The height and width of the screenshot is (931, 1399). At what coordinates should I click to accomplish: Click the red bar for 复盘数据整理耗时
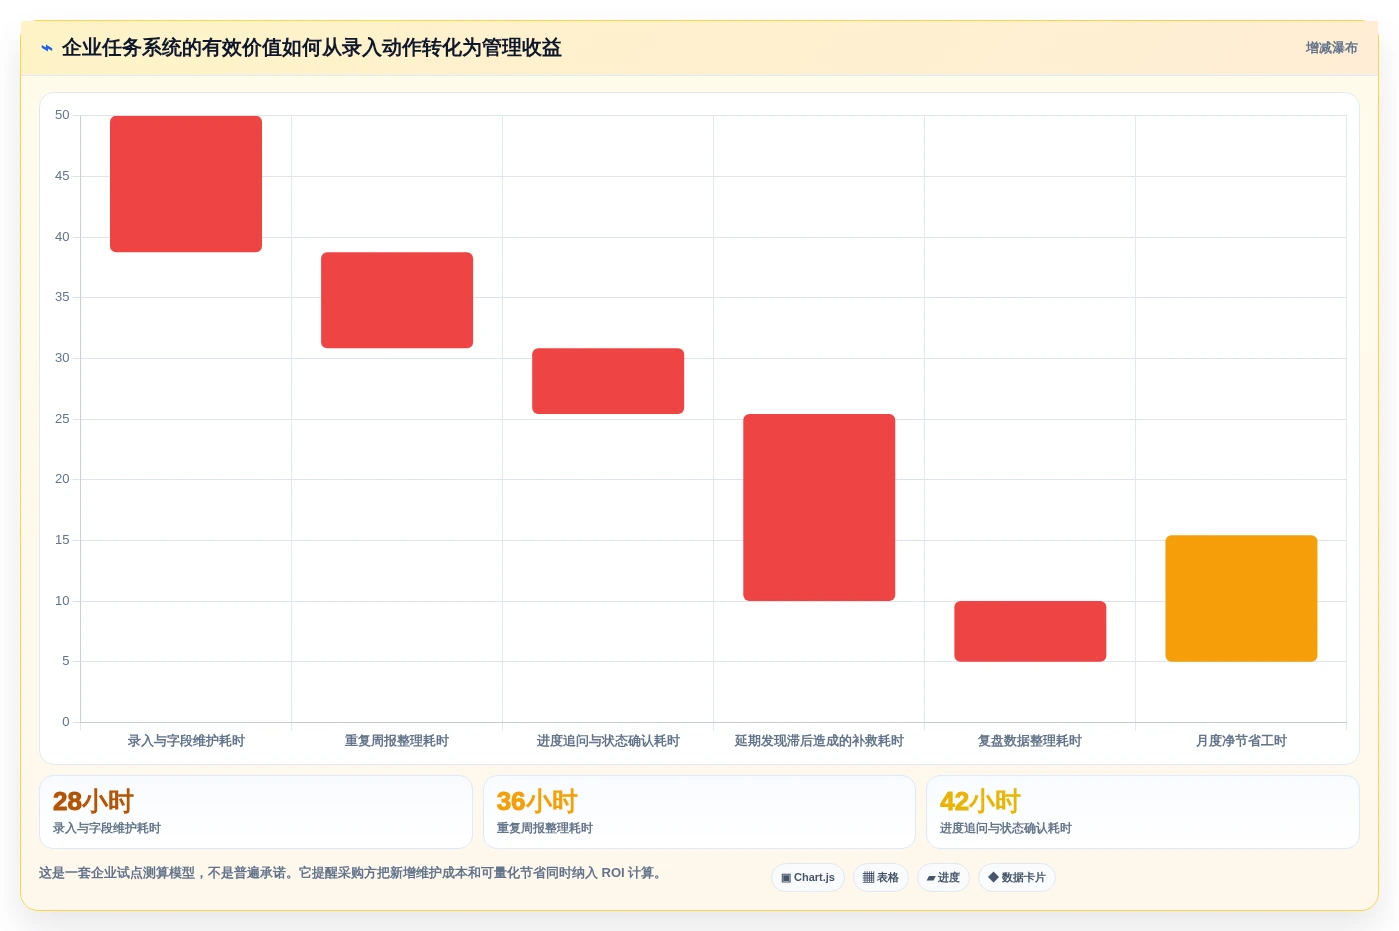tap(1030, 631)
